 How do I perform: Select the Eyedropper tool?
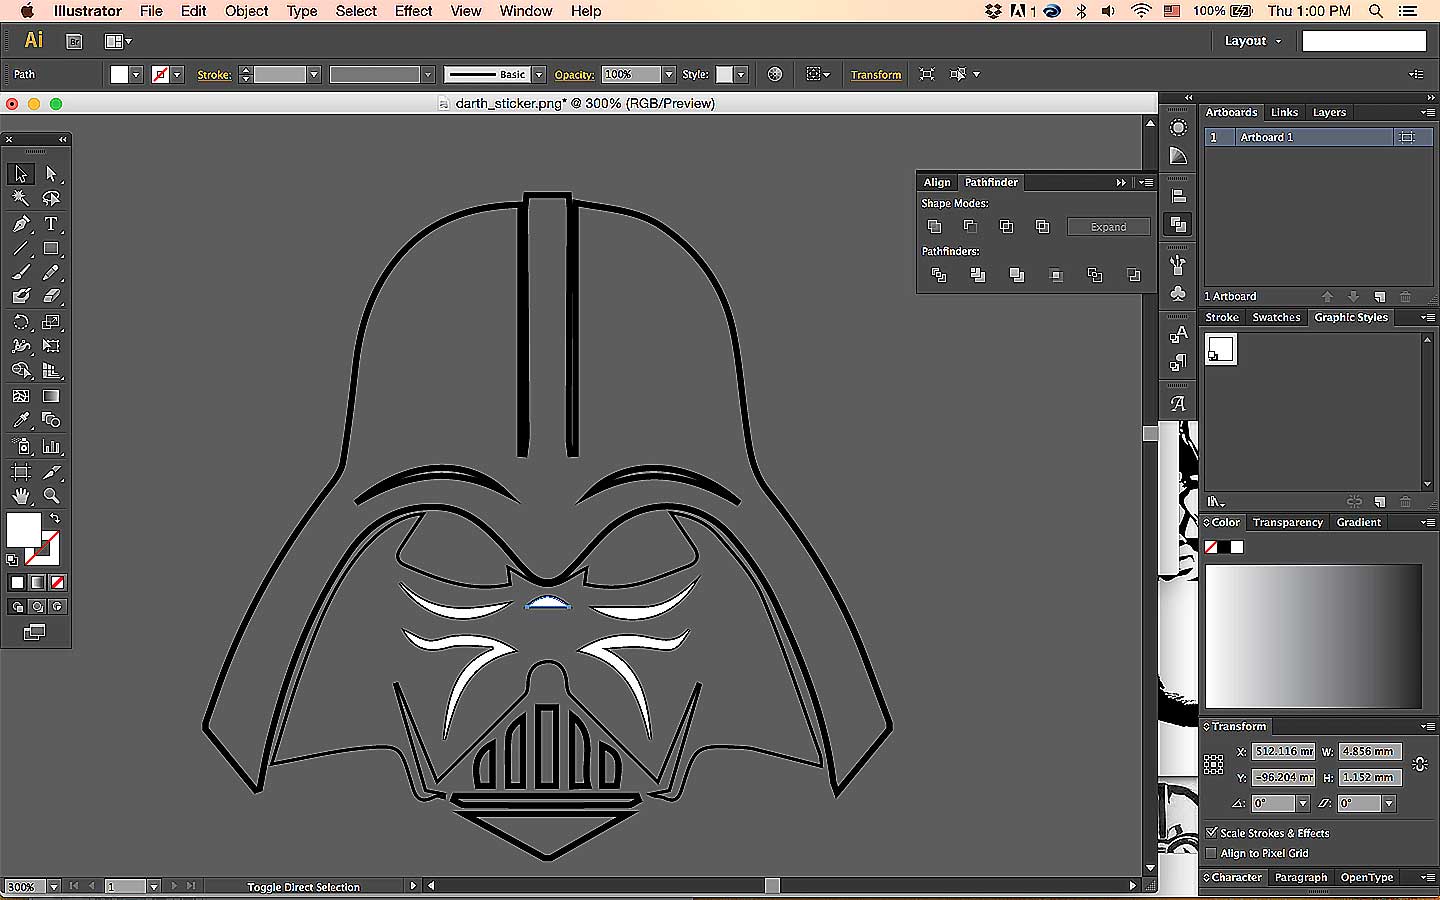point(20,420)
